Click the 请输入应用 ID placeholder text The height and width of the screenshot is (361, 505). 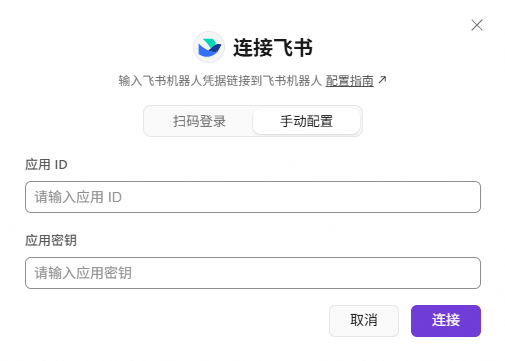pyautogui.click(x=78, y=197)
